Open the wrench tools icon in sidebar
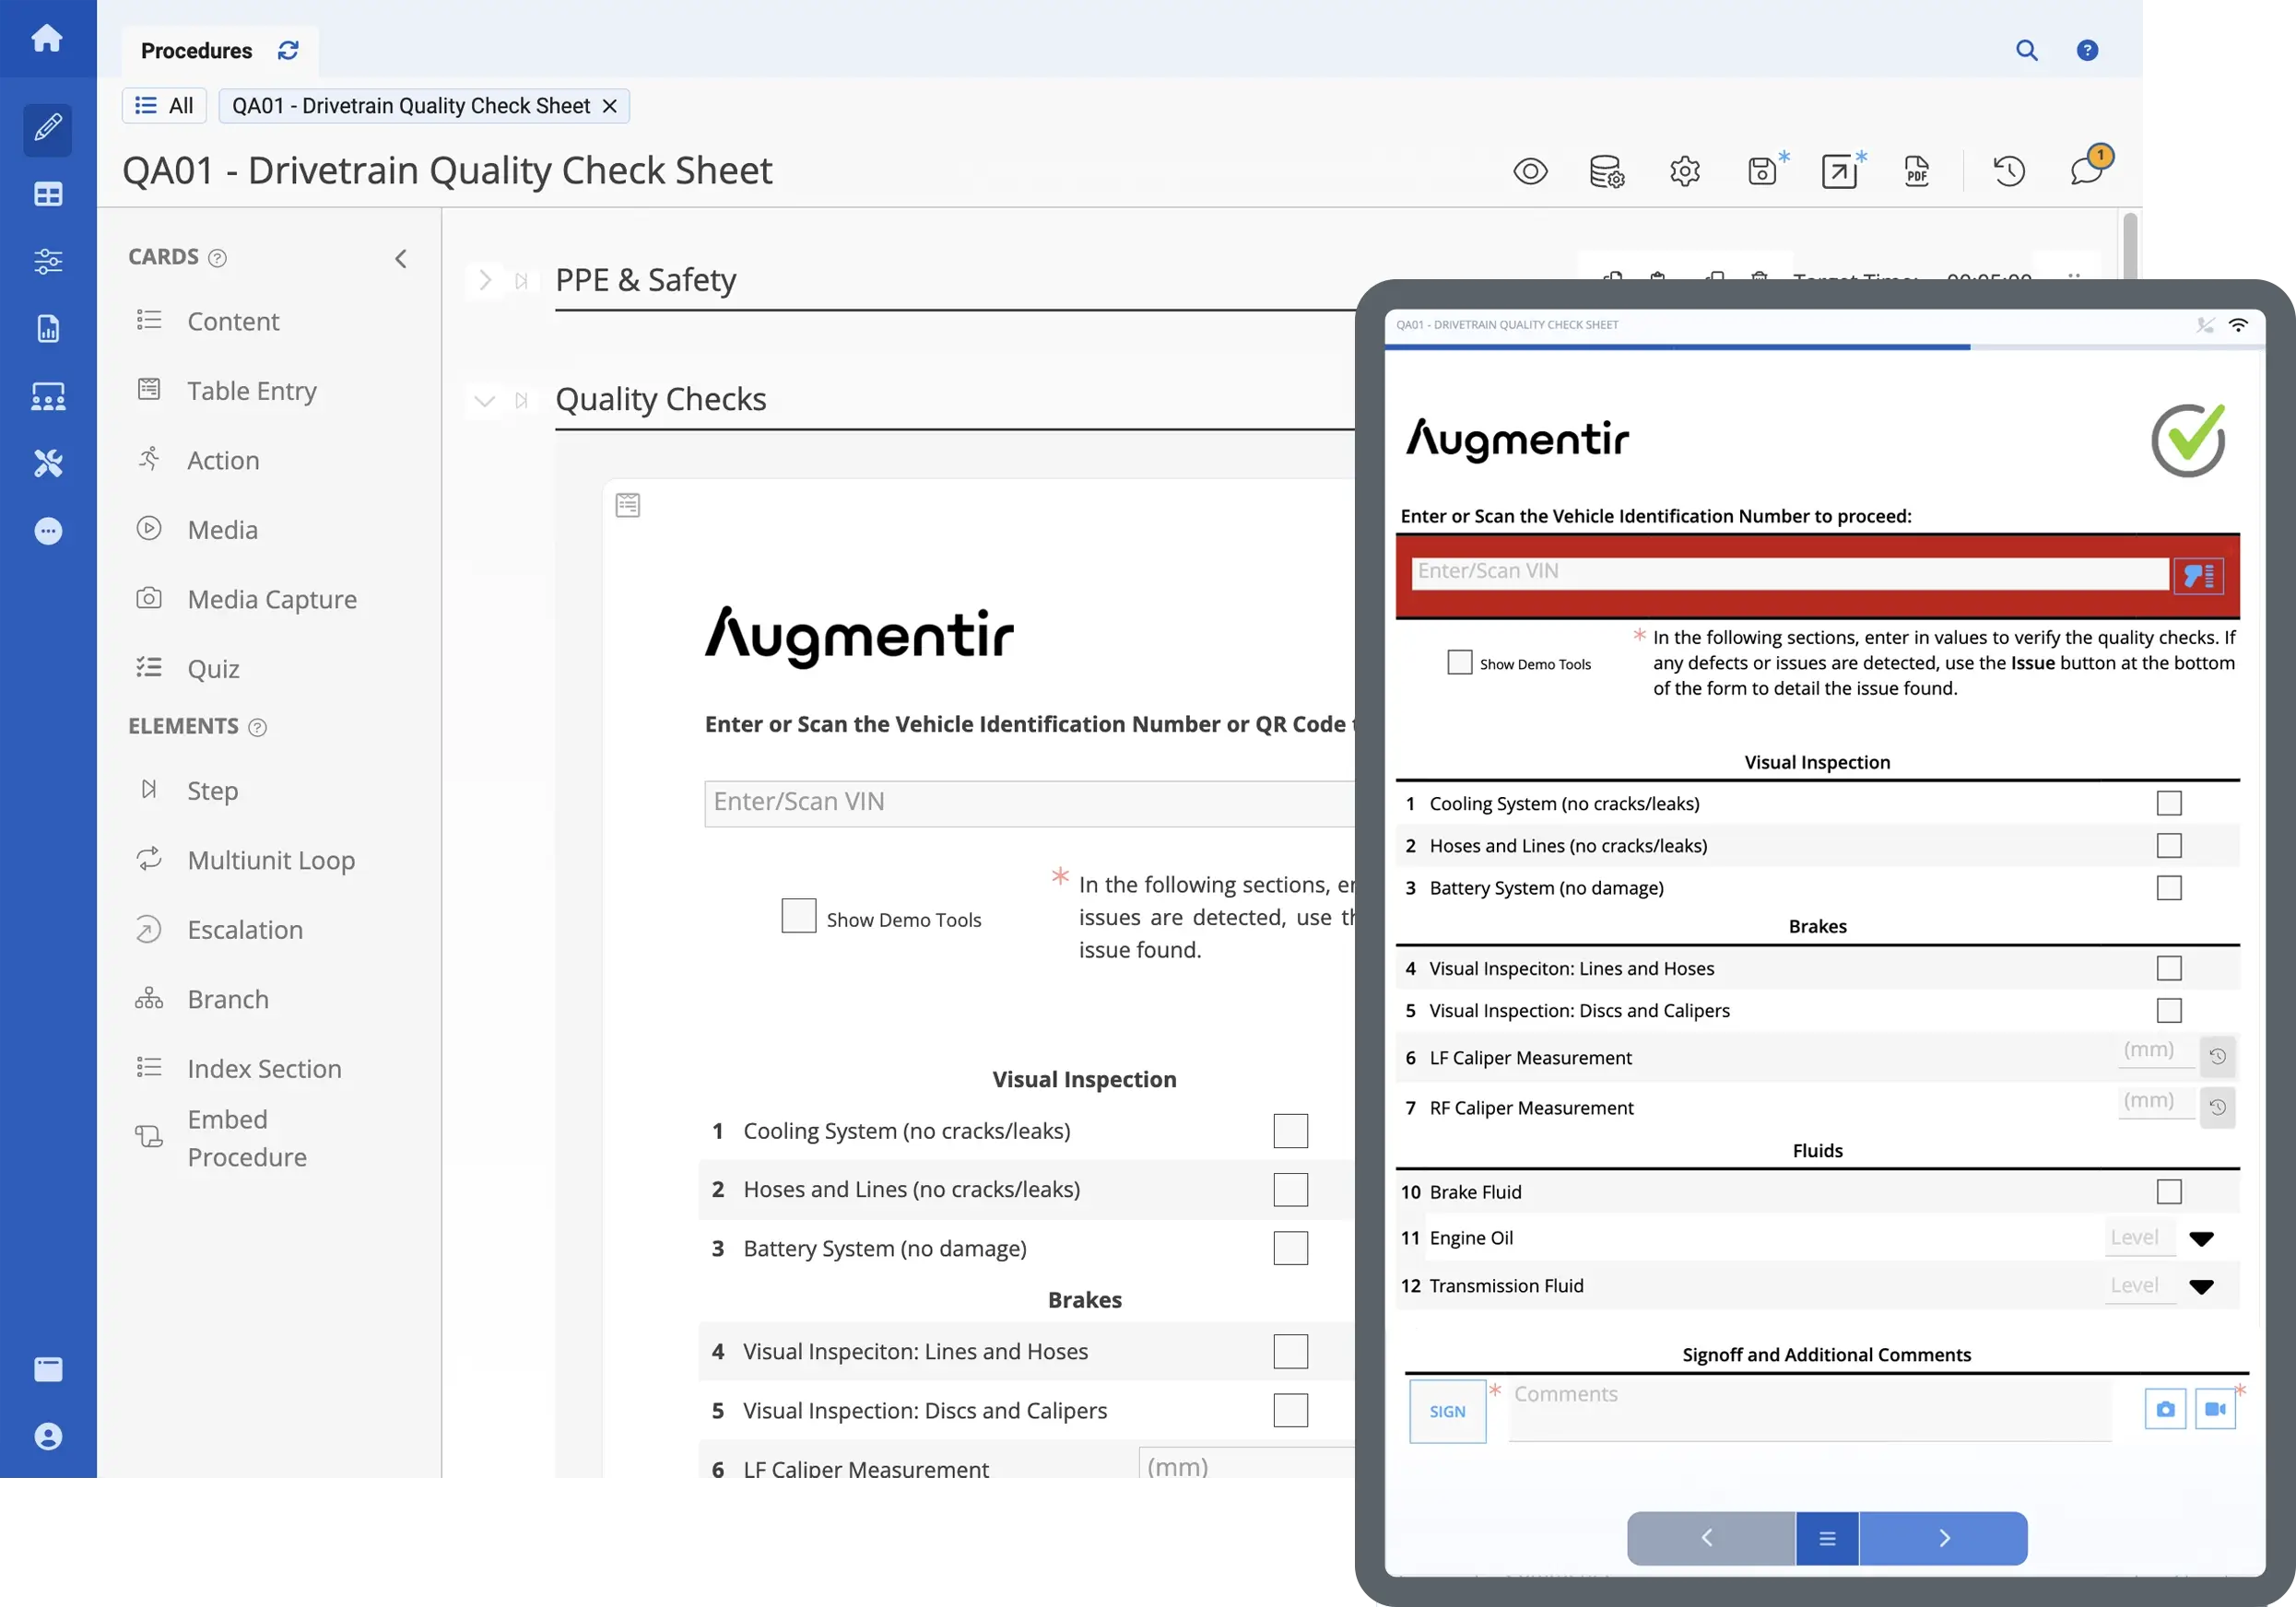The height and width of the screenshot is (1607, 2296). click(48, 463)
